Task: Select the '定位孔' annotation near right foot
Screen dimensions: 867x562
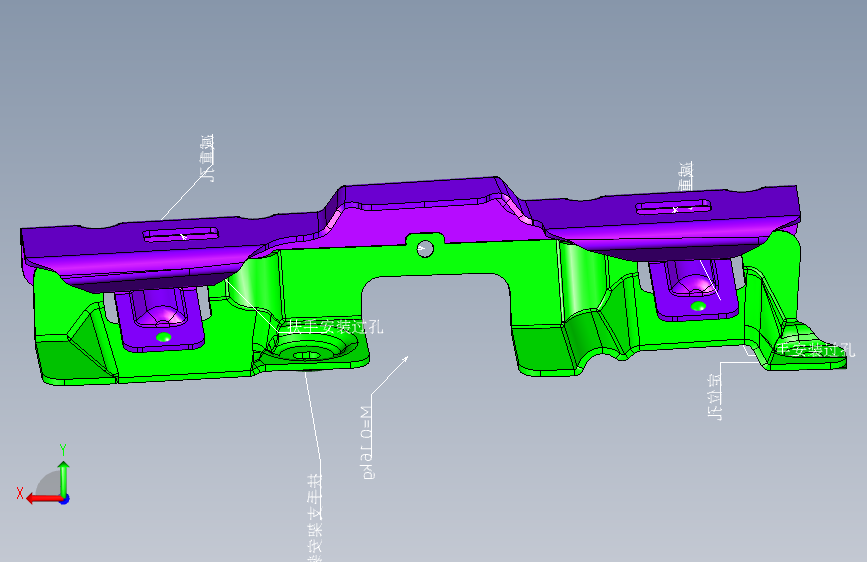Action: [715, 397]
